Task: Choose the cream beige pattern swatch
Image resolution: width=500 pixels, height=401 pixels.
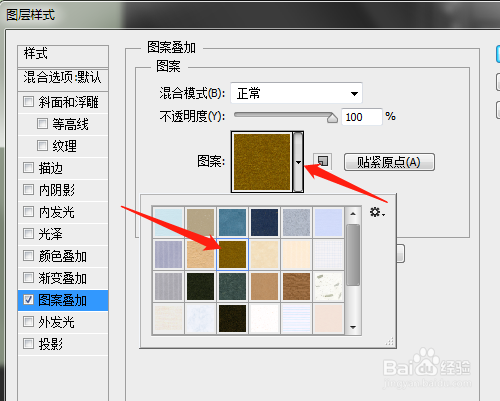Action: [x=264, y=254]
